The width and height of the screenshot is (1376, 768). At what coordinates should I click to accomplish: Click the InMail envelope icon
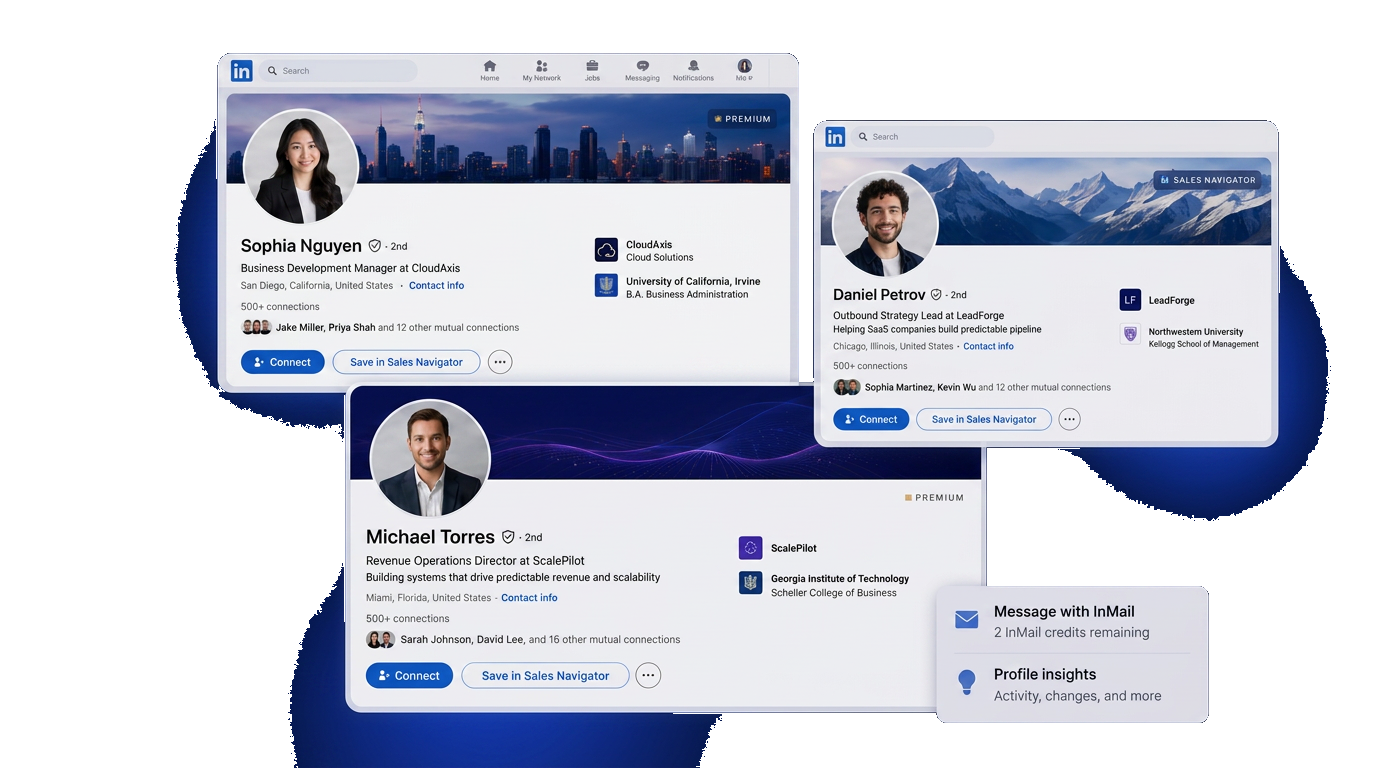pos(966,620)
